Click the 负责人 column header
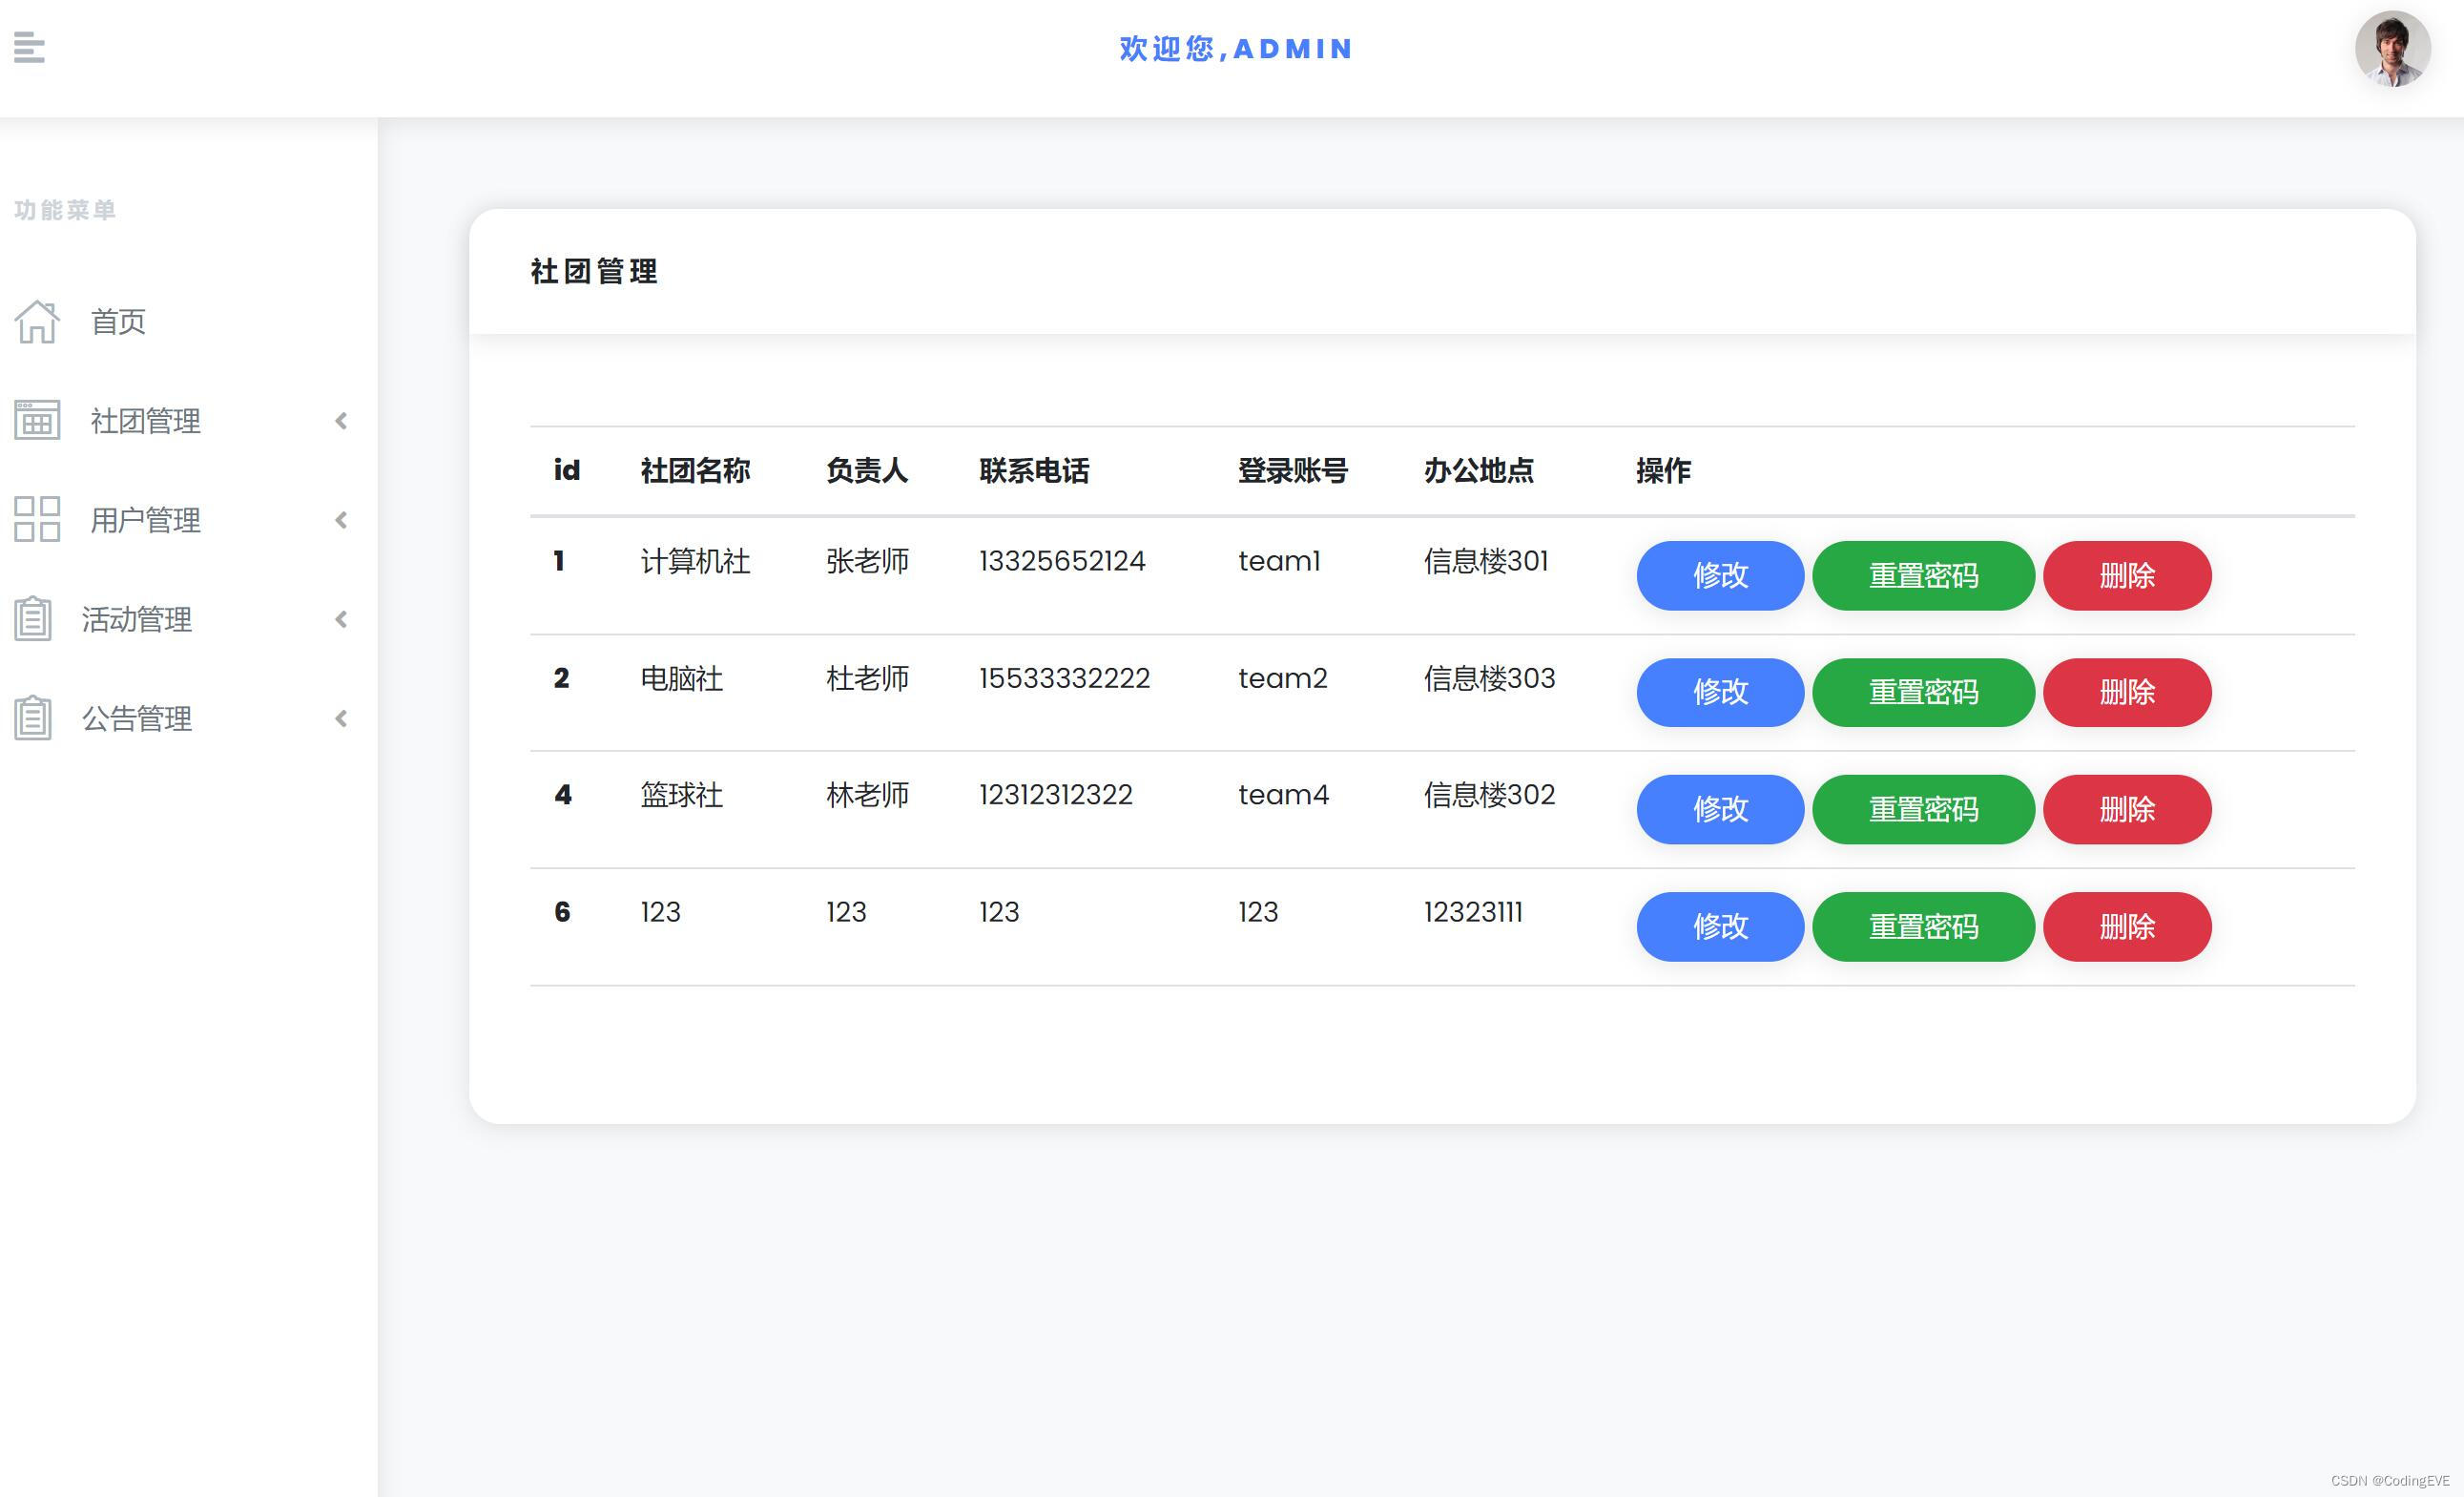 click(867, 470)
